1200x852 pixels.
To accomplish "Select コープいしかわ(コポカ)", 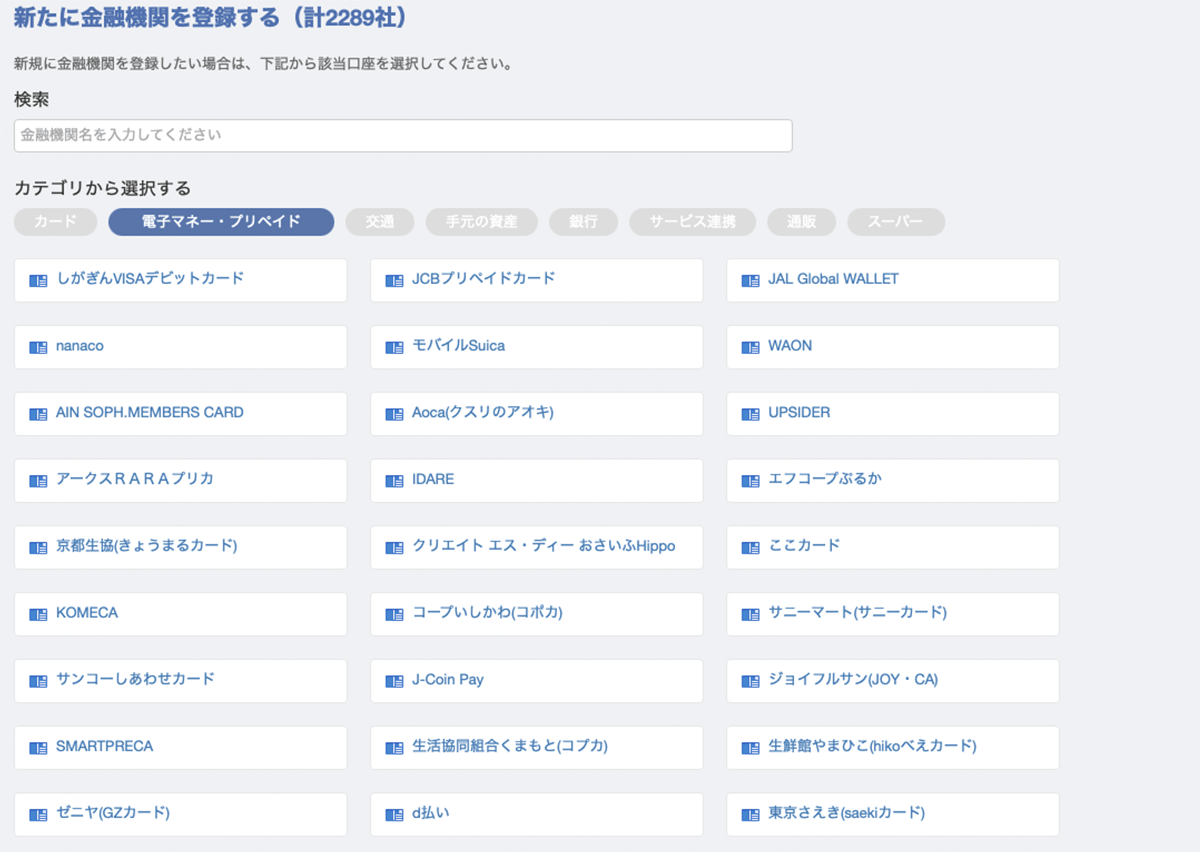I will tap(537, 614).
